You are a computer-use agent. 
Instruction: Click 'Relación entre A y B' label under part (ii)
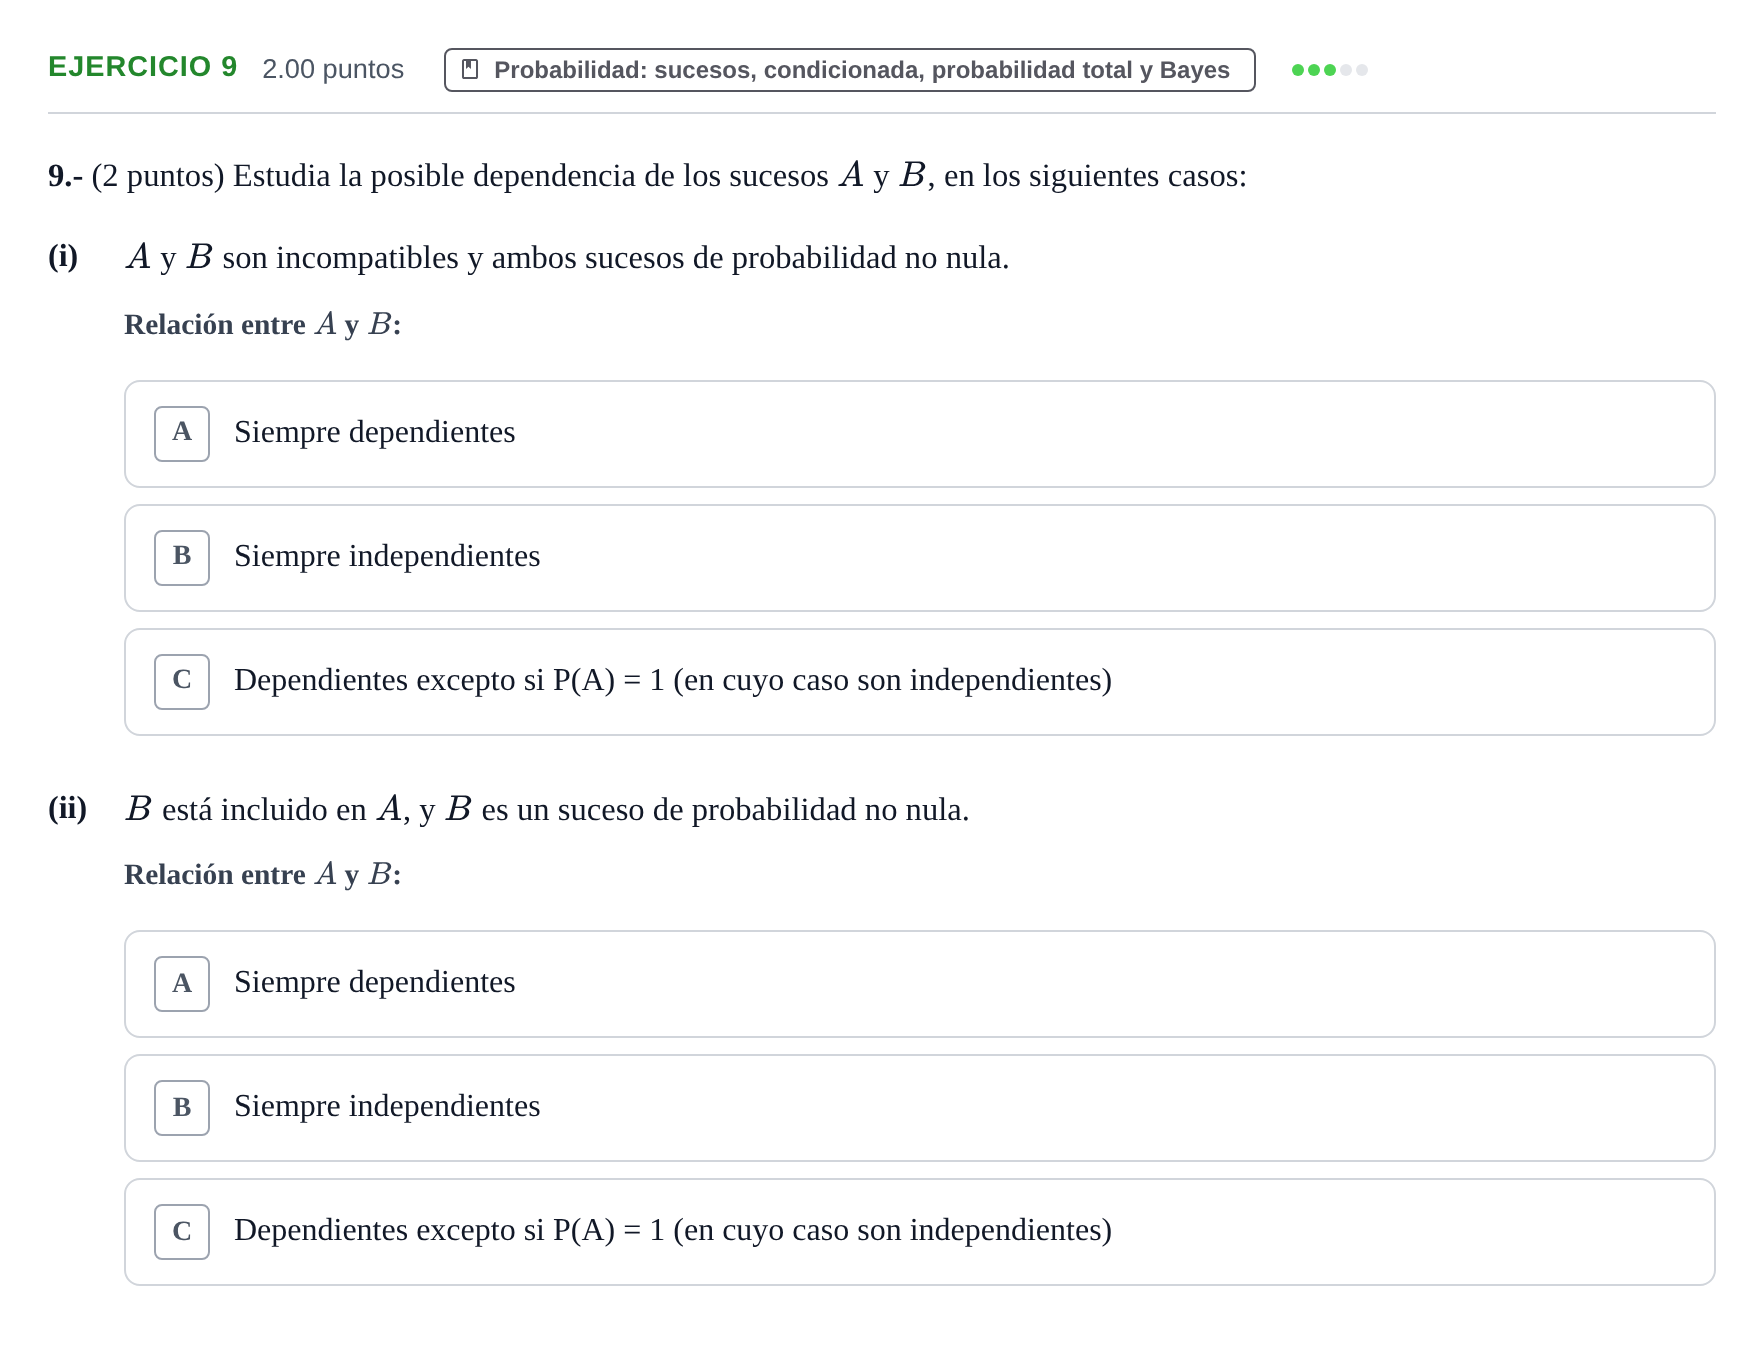click(x=263, y=874)
